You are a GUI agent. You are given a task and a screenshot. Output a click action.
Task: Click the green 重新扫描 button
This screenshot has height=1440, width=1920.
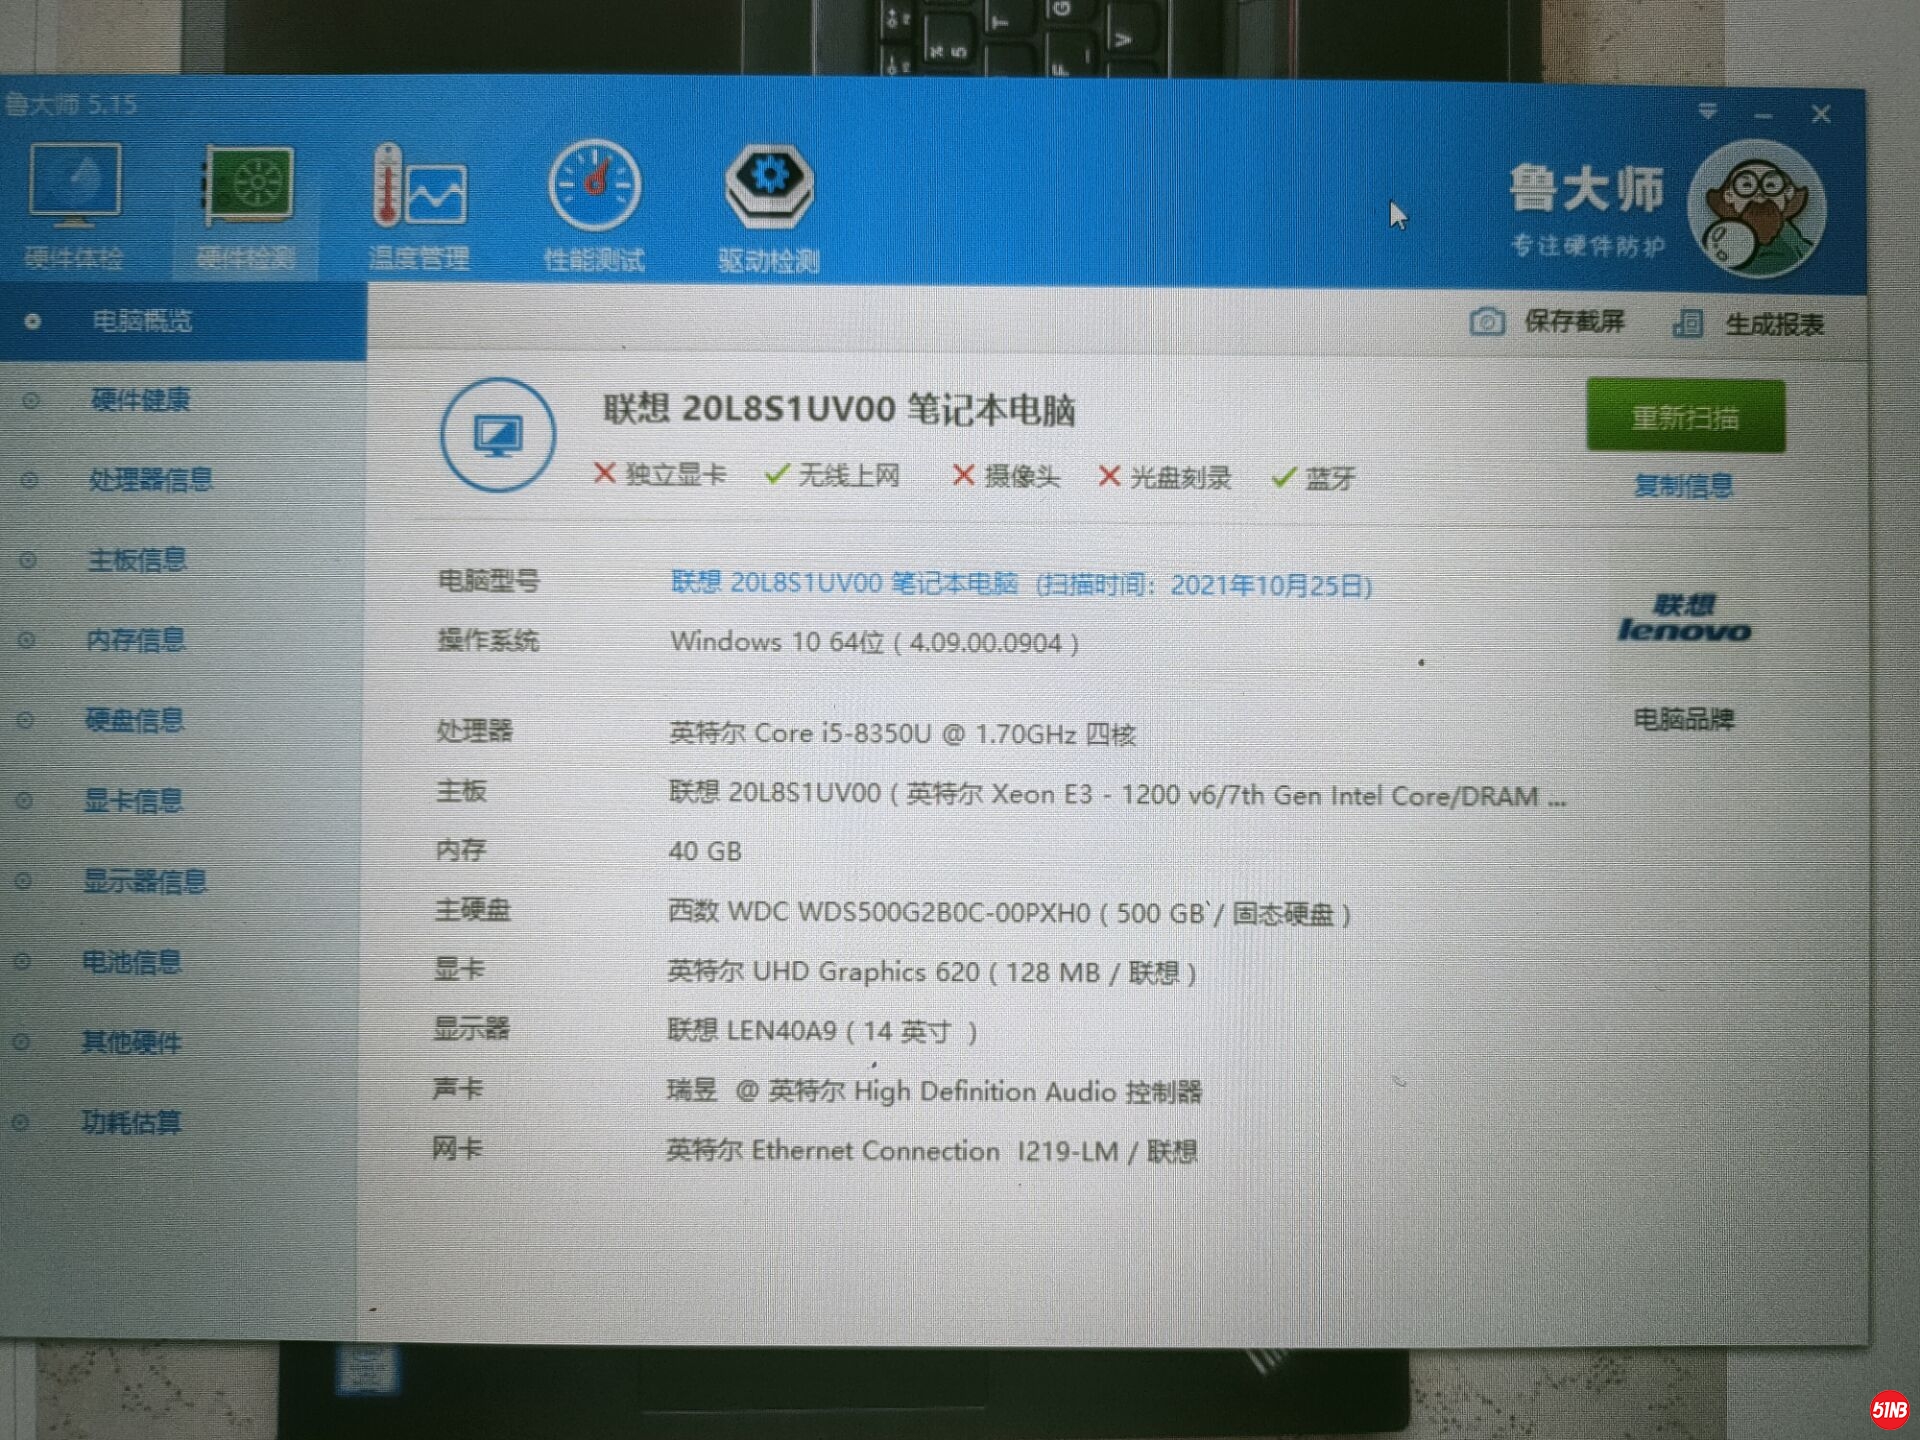[x=1685, y=416]
